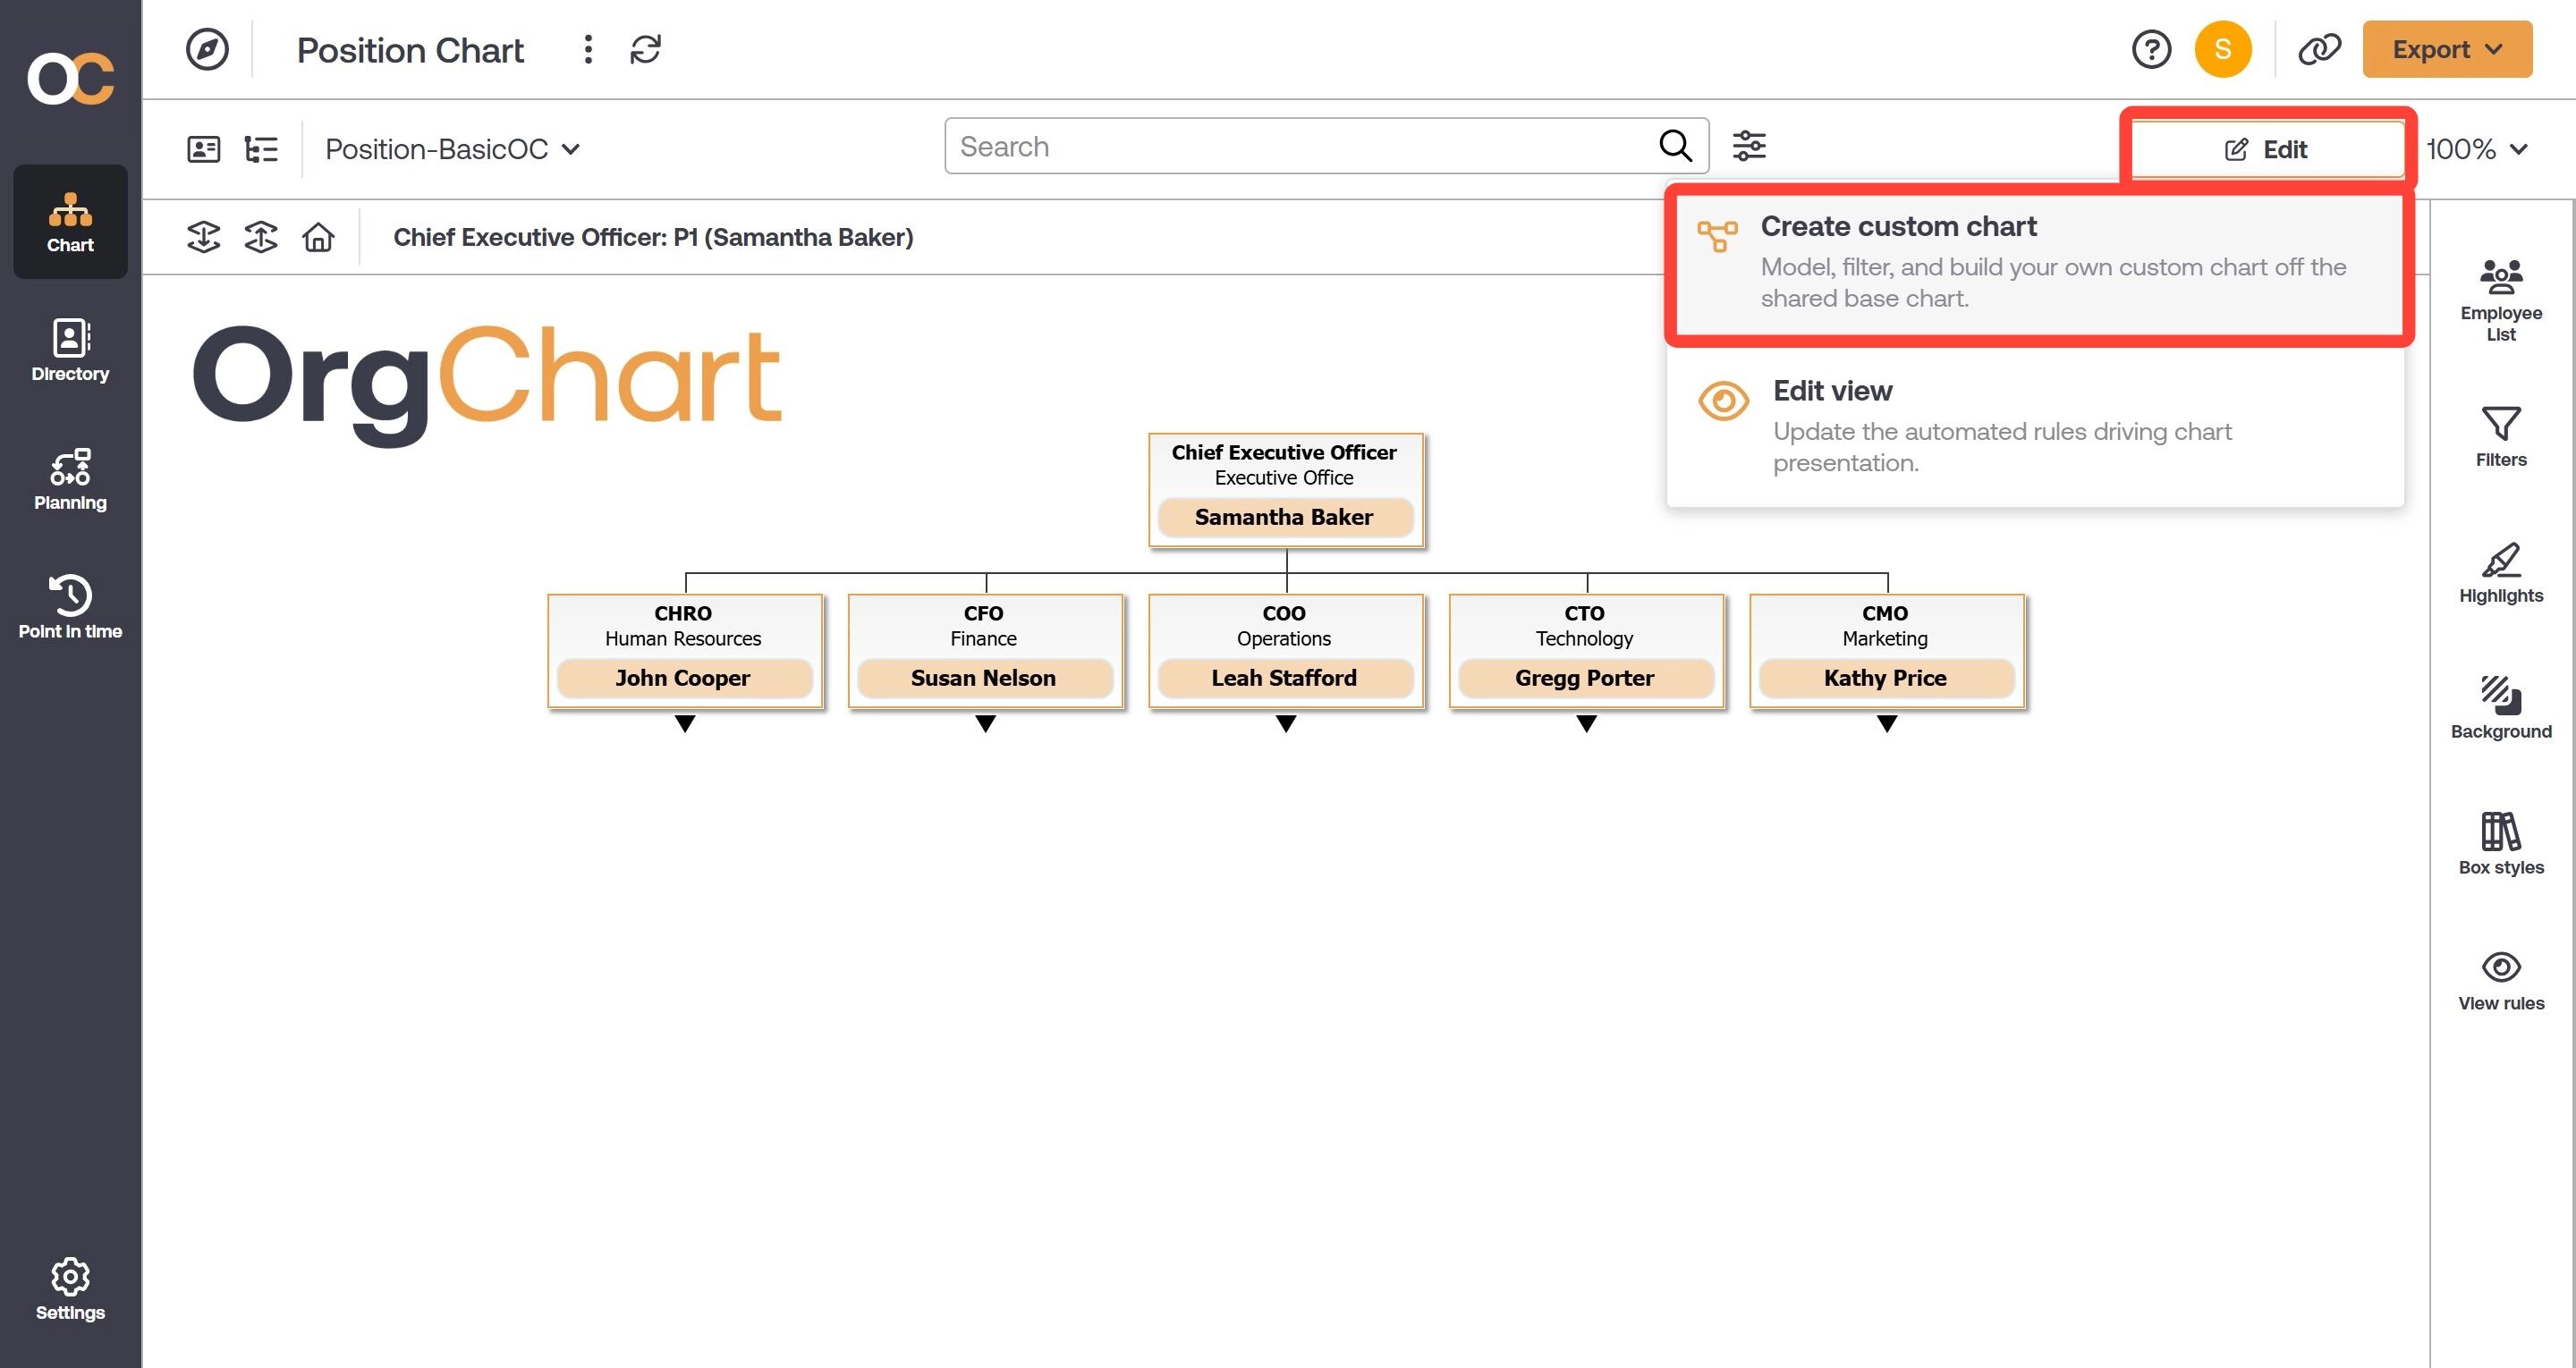This screenshot has height=1368, width=2576.
Task: Expand subordinates under Gregg Porter
Action: [x=1586, y=724]
